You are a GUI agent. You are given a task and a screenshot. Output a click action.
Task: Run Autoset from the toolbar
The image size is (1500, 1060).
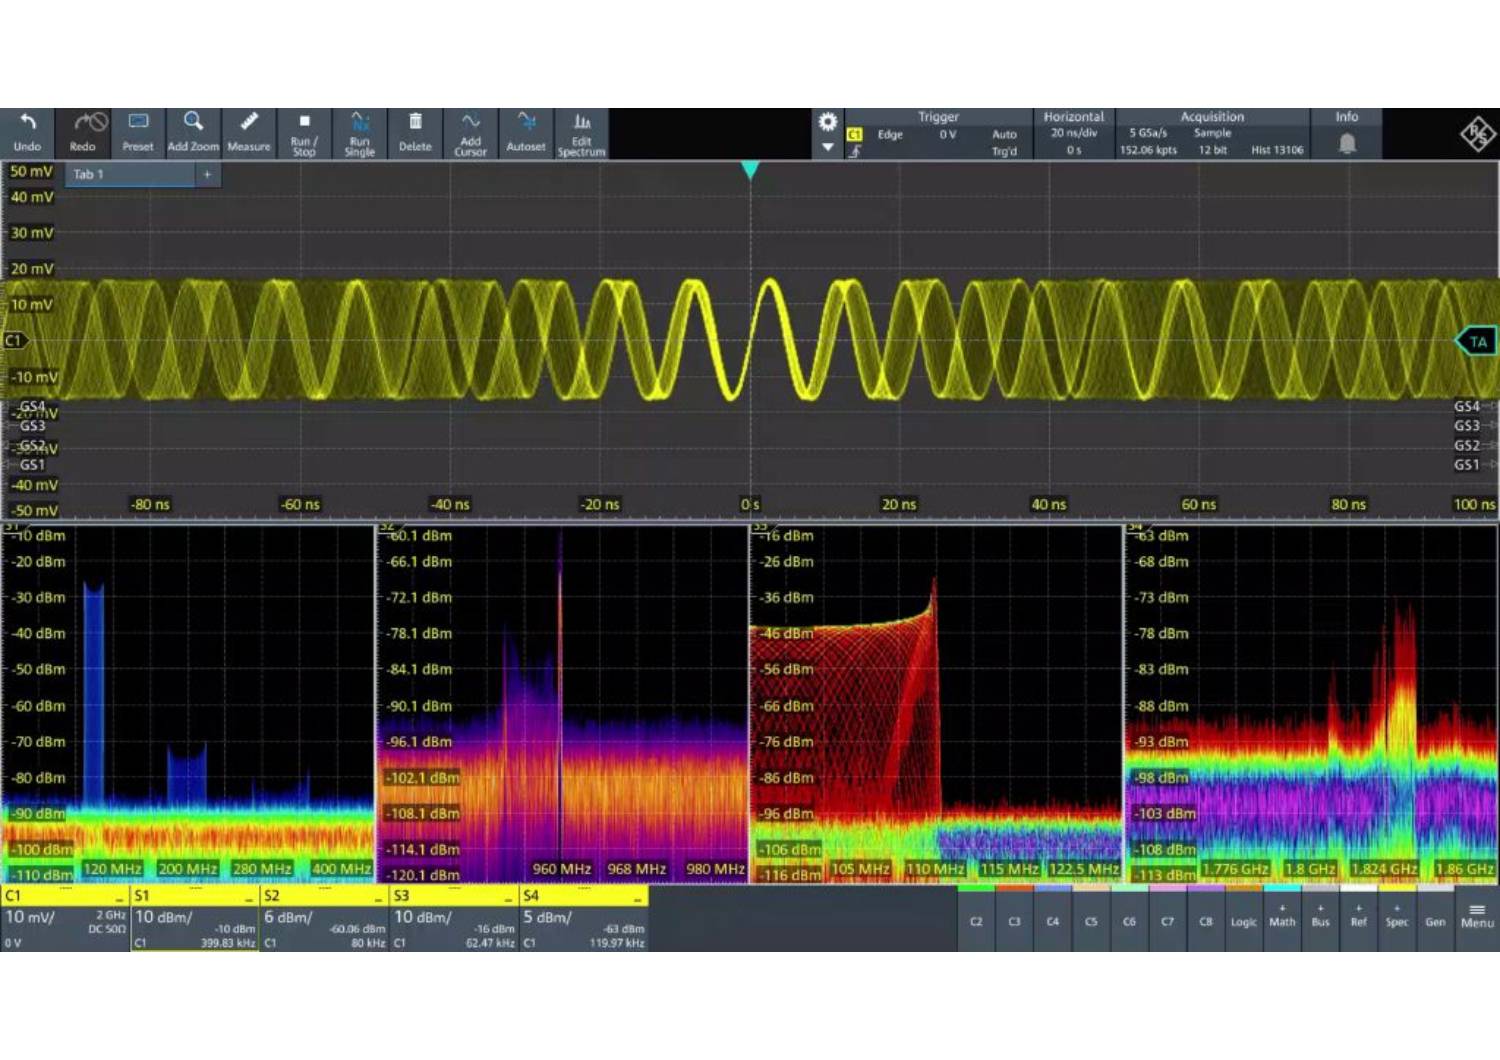pyautogui.click(x=526, y=133)
